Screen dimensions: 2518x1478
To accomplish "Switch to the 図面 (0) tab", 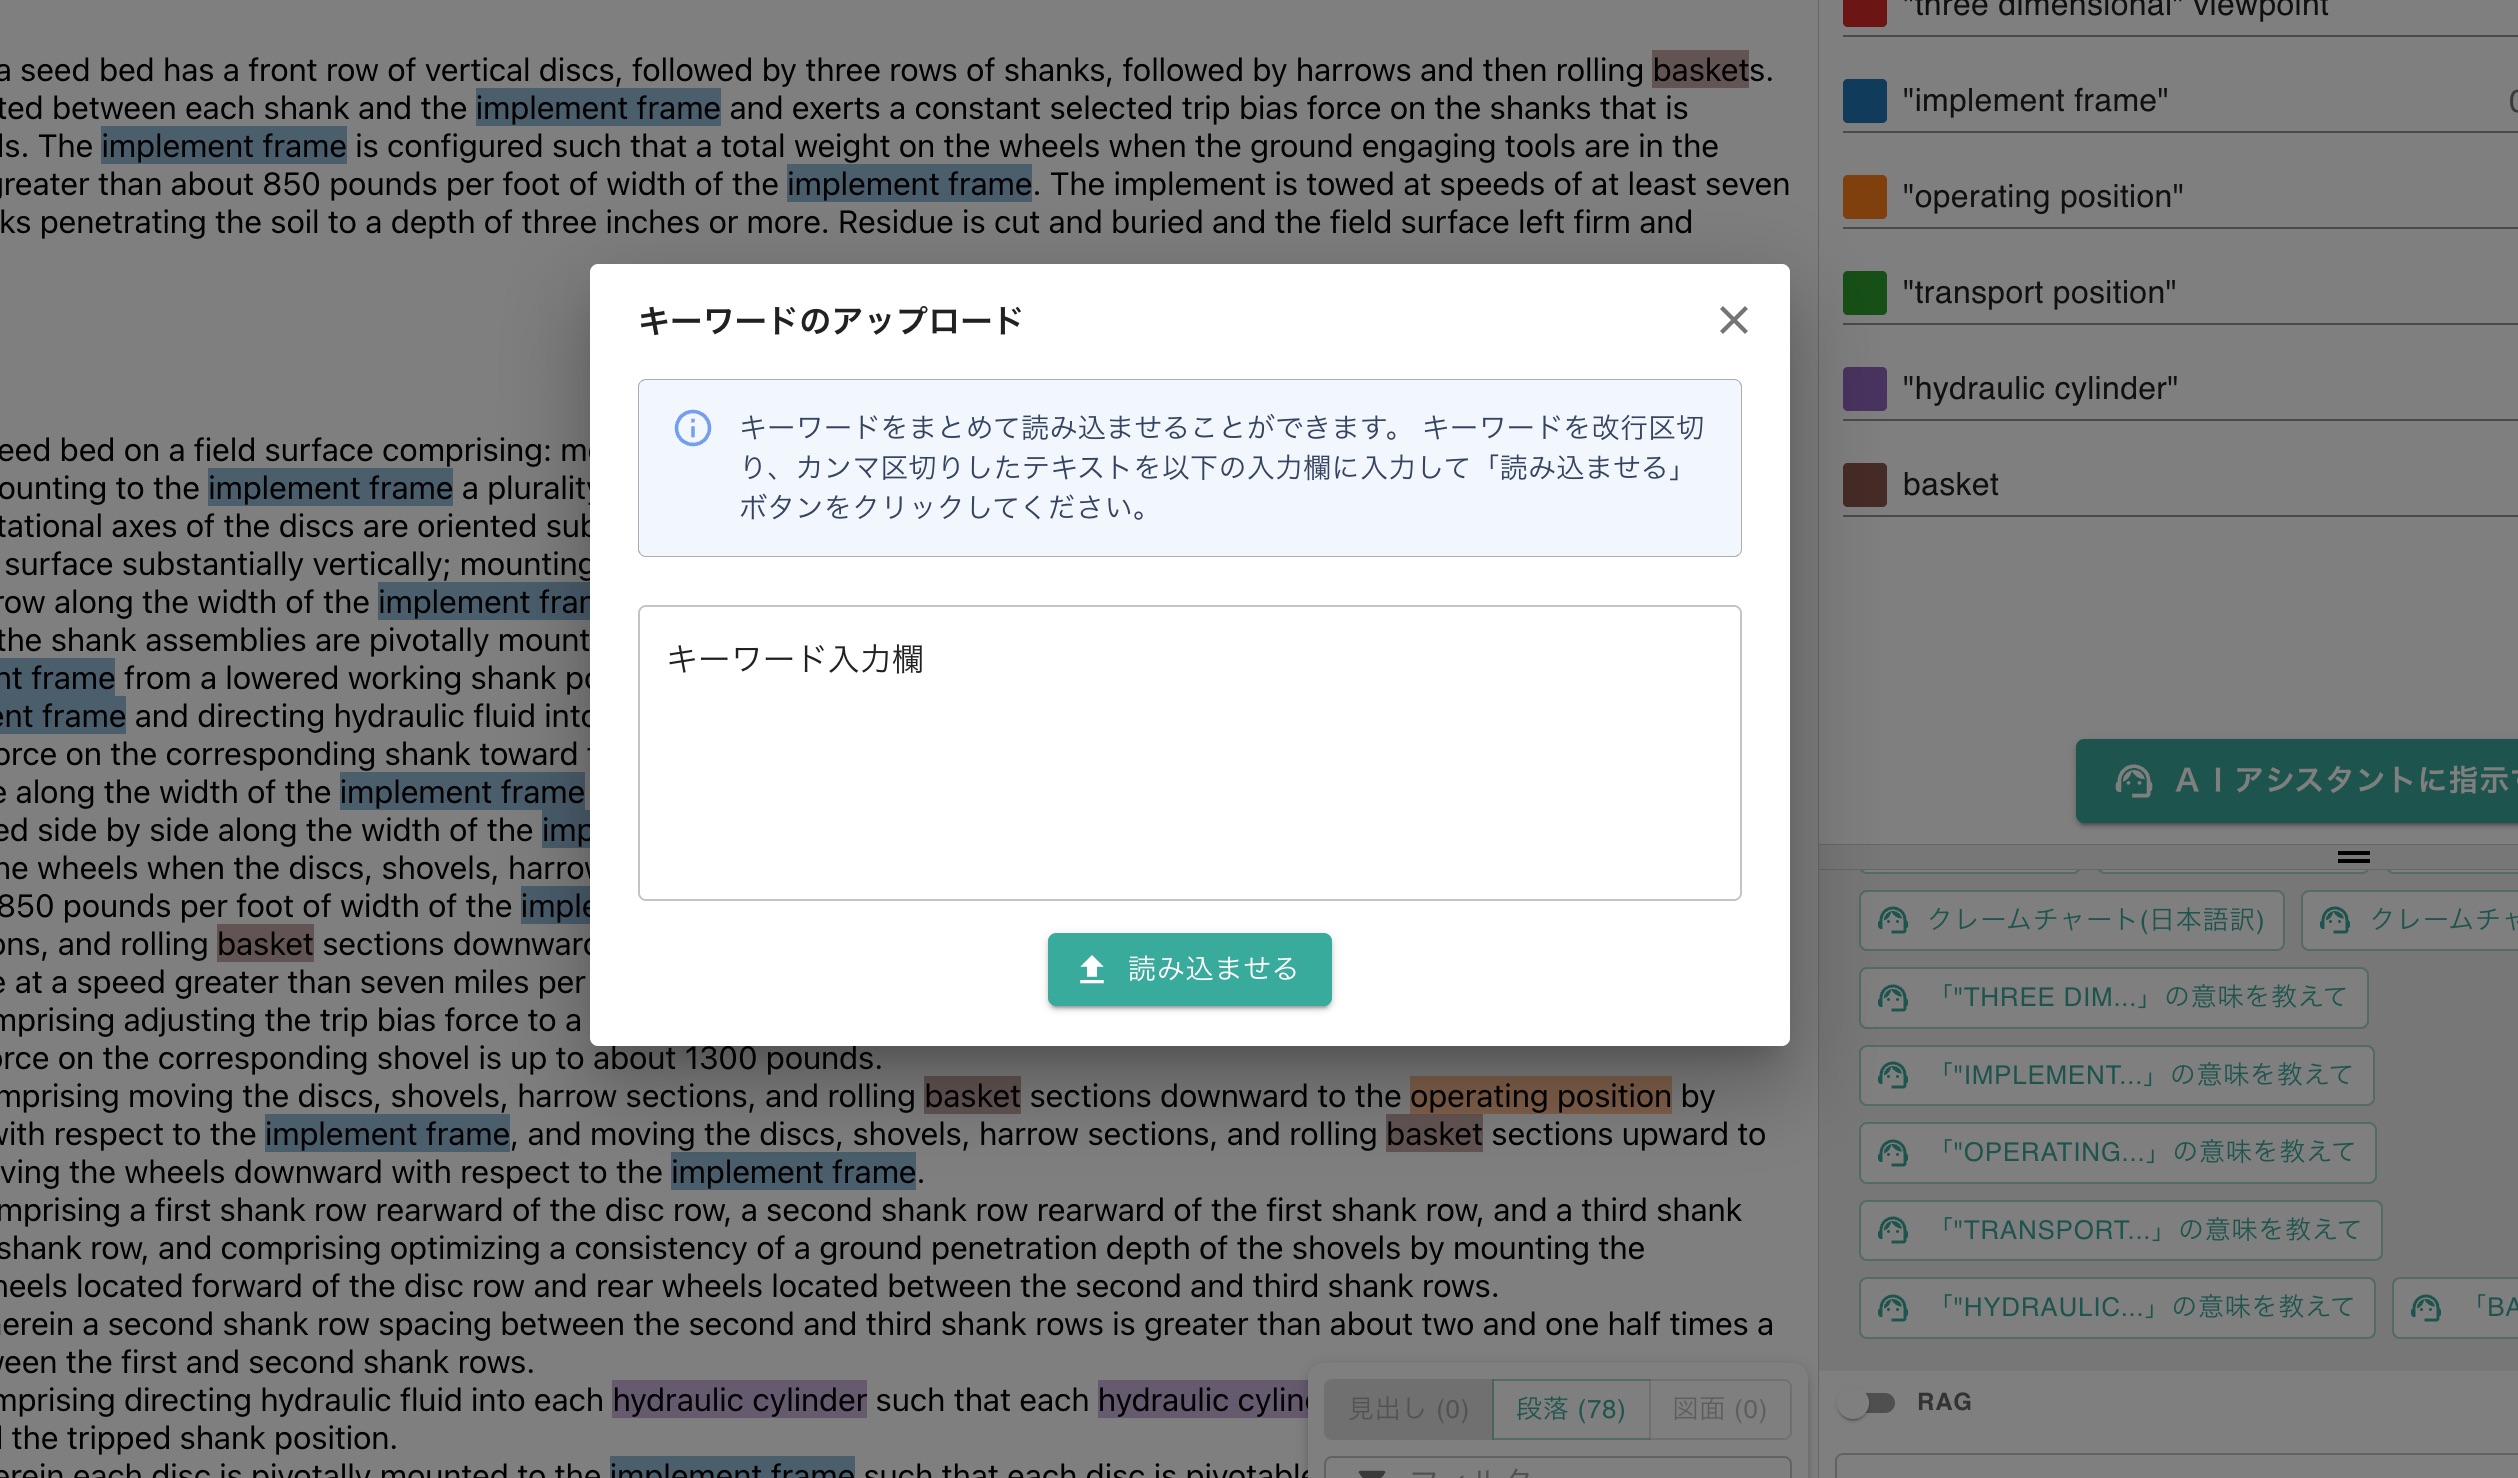I will pos(1719,1409).
